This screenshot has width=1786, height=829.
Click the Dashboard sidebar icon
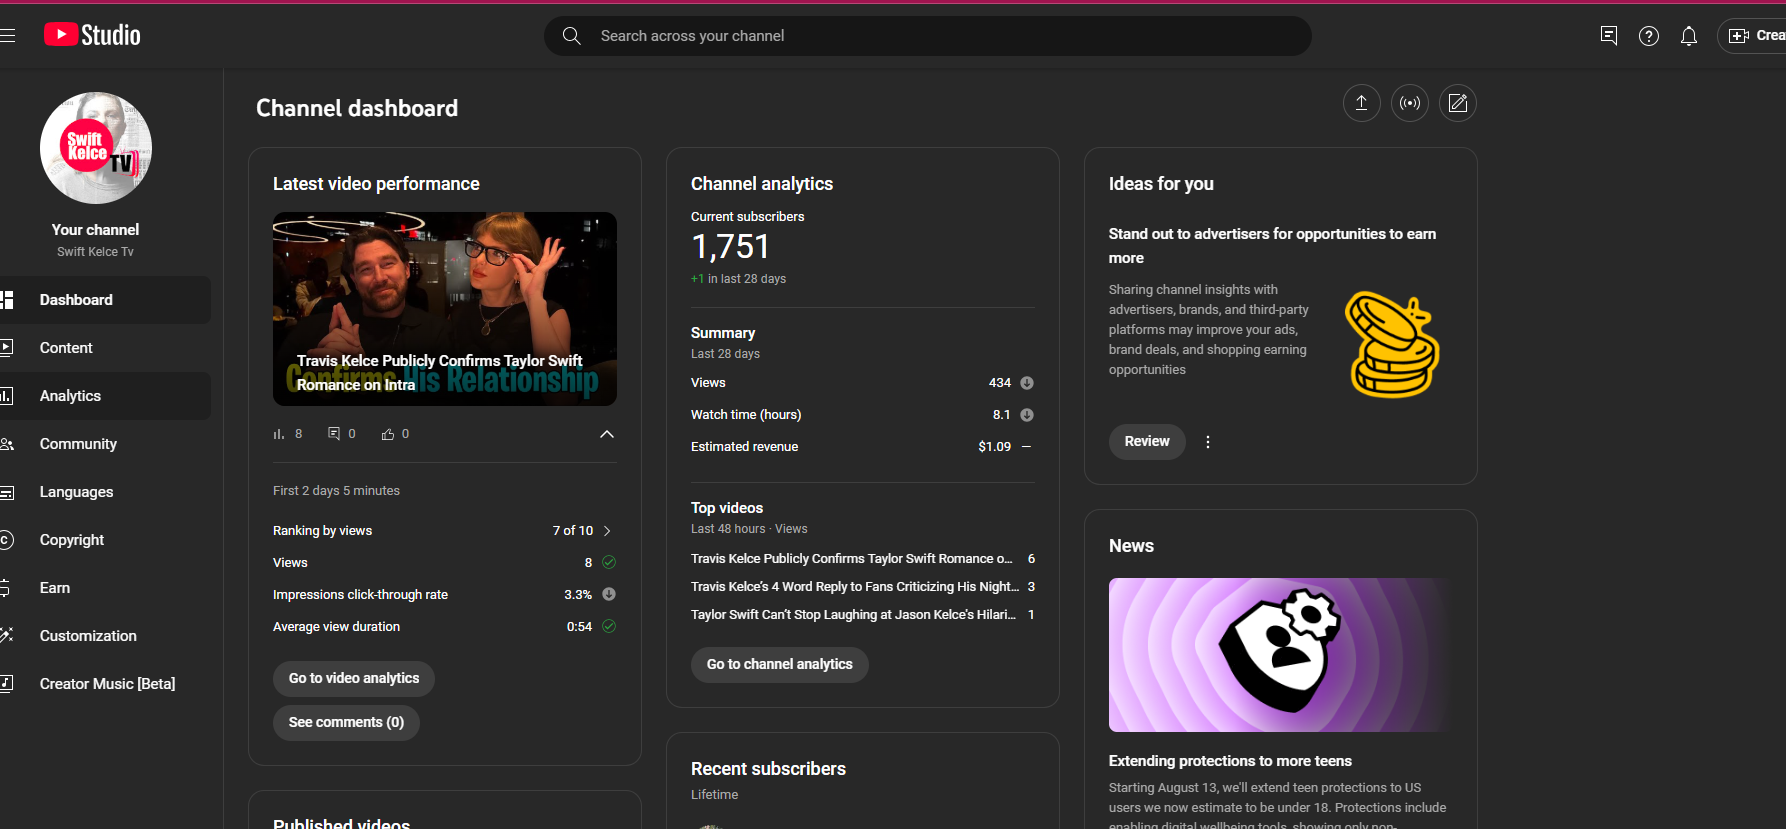tap(6, 300)
